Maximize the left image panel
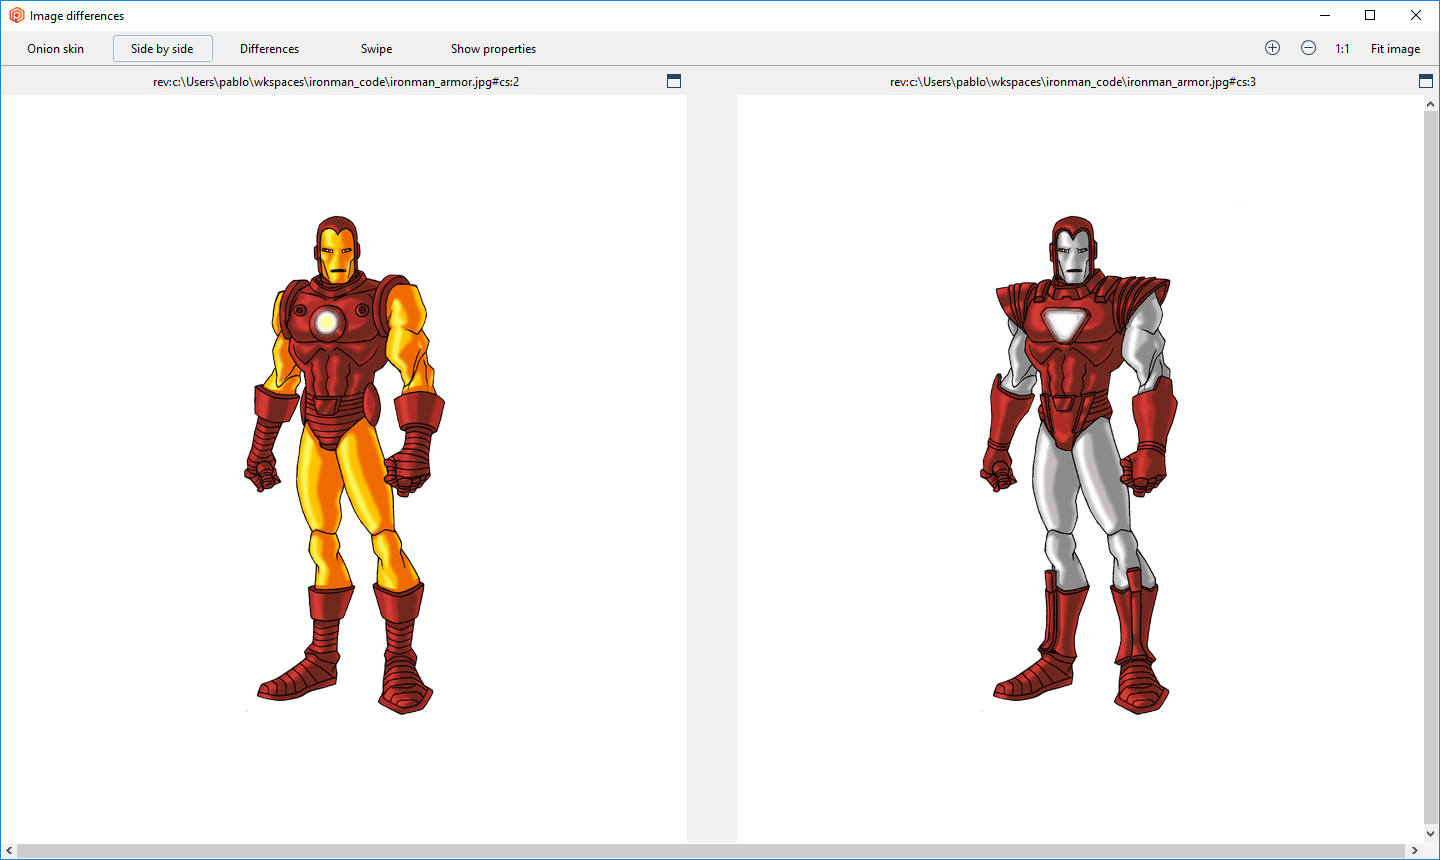Image resolution: width=1440 pixels, height=860 pixels. coord(674,81)
